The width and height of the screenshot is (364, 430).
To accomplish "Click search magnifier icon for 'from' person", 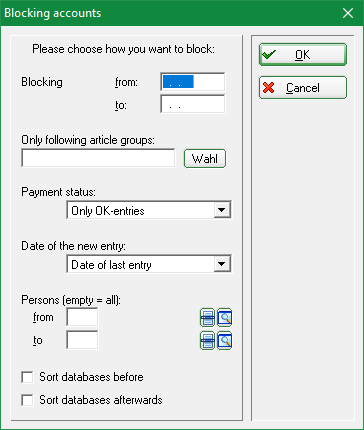I will [x=224, y=318].
